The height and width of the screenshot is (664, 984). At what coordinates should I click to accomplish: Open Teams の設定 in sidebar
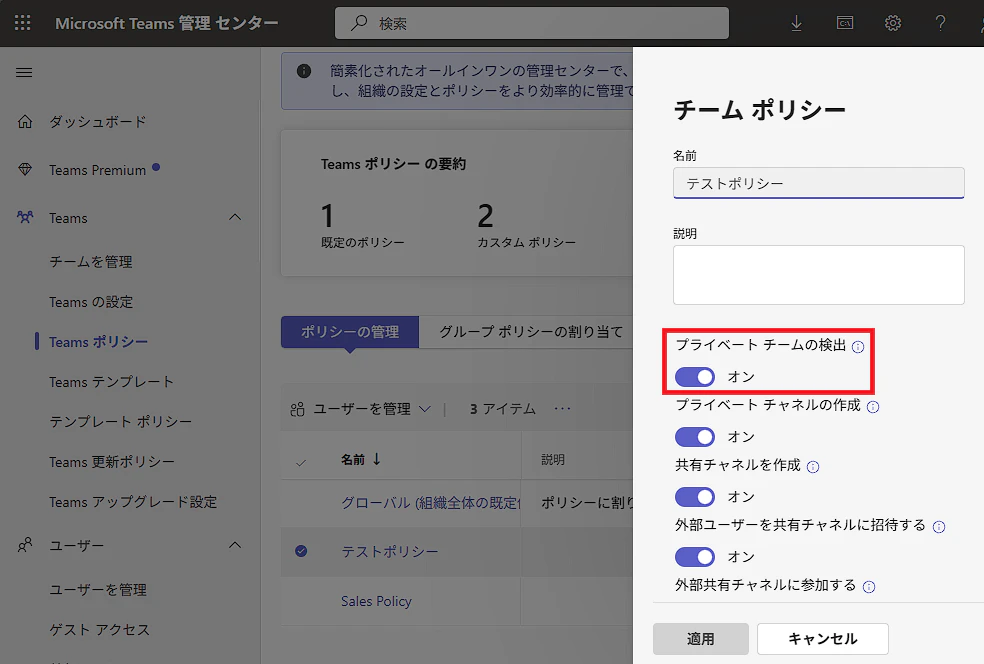pyautogui.click(x=91, y=302)
